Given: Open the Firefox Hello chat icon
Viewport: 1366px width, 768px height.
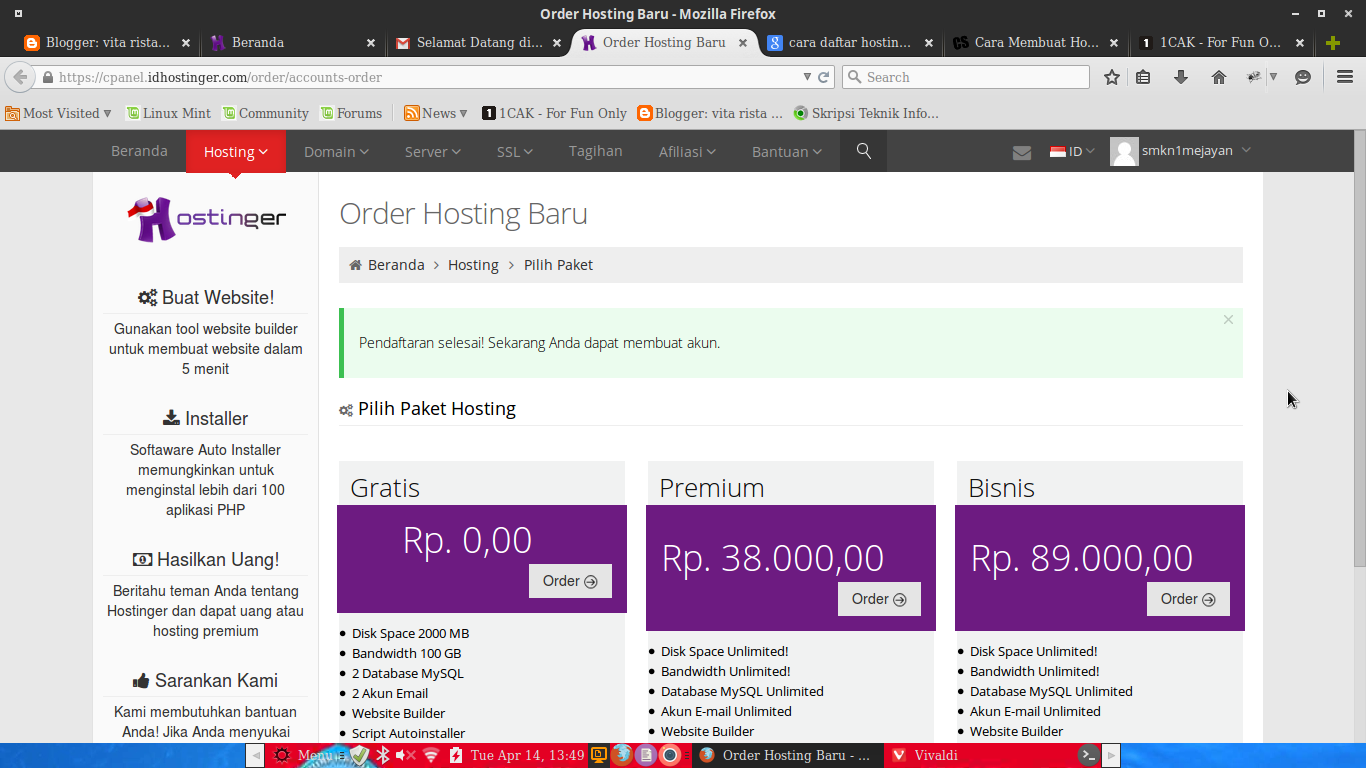Looking at the screenshot, I should click(x=1303, y=77).
